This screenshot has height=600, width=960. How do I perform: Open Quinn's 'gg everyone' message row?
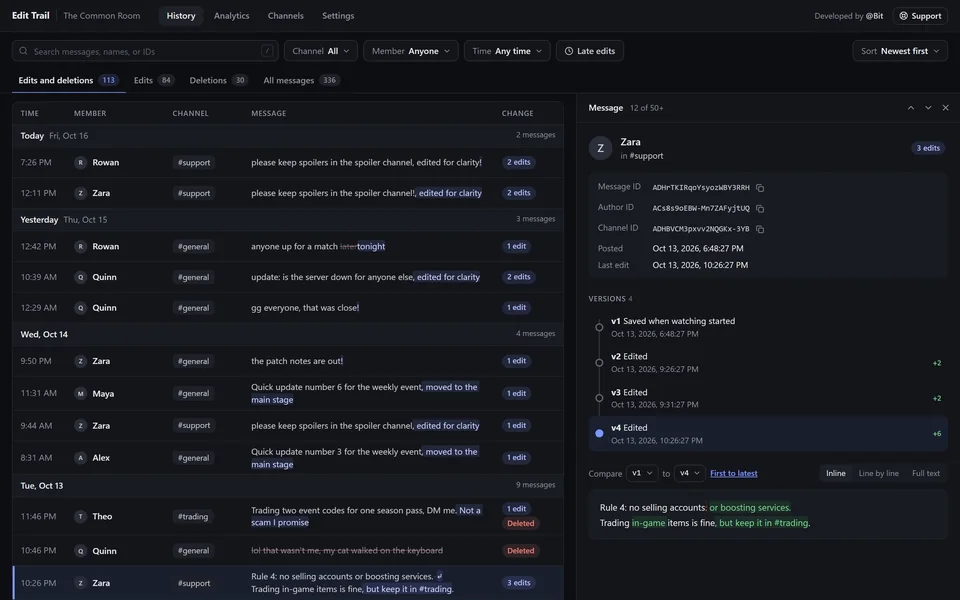coord(288,308)
